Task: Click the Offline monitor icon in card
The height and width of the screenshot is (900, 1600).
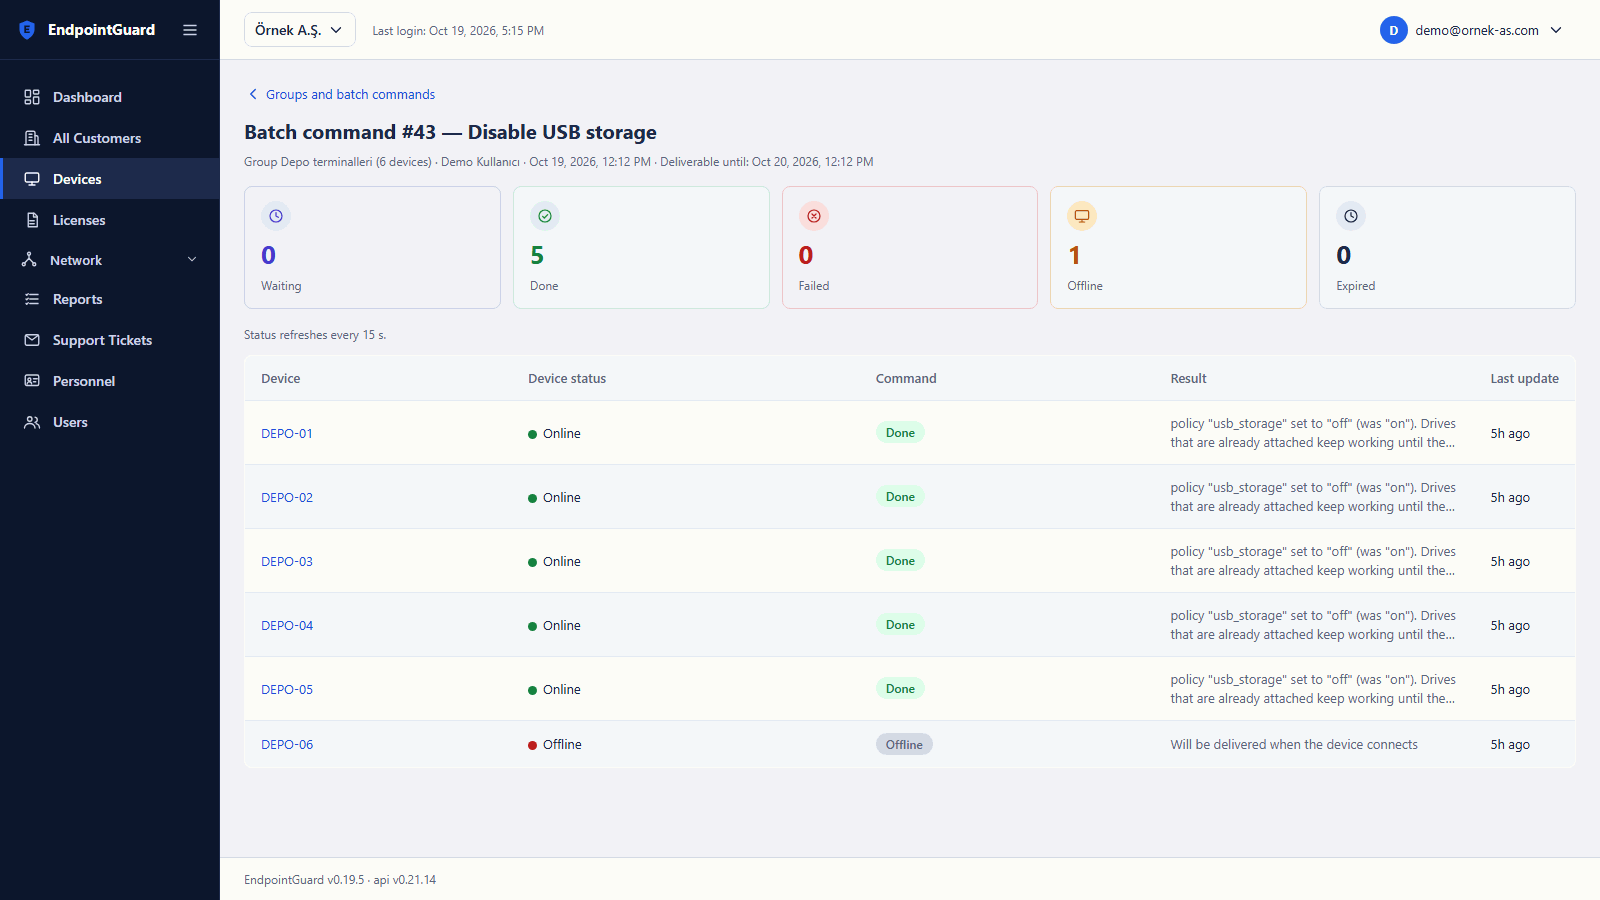Action: pyautogui.click(x=1082, y=216)
